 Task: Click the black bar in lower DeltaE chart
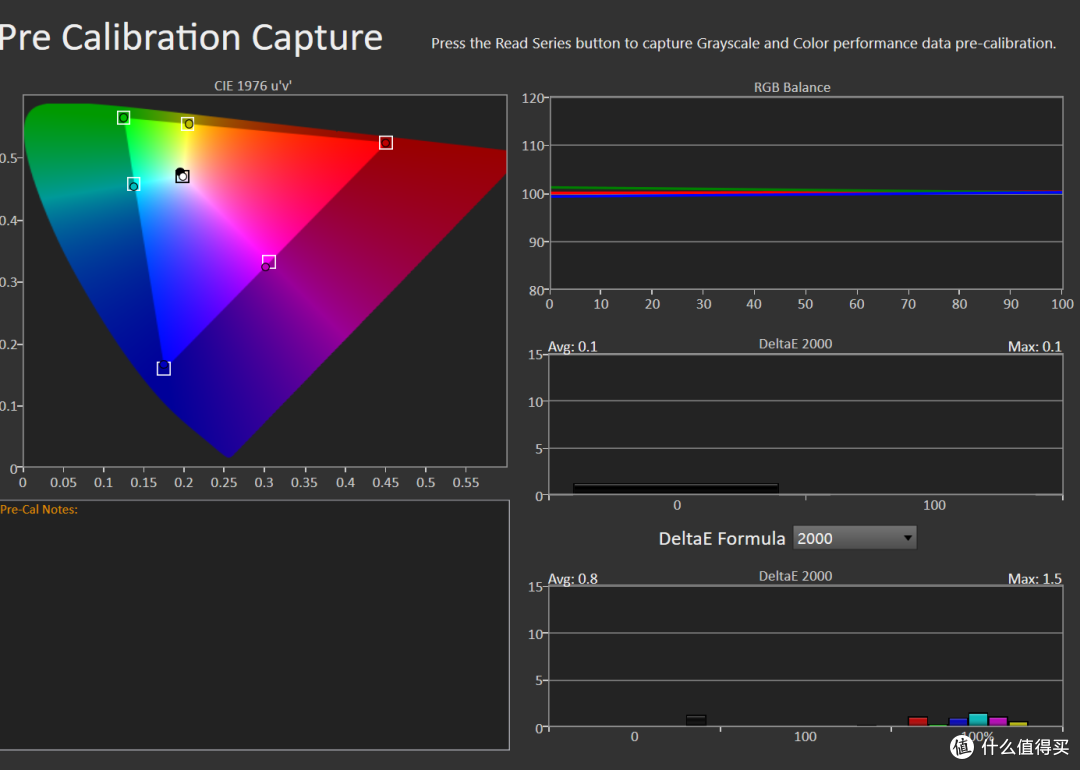point(696,720)
